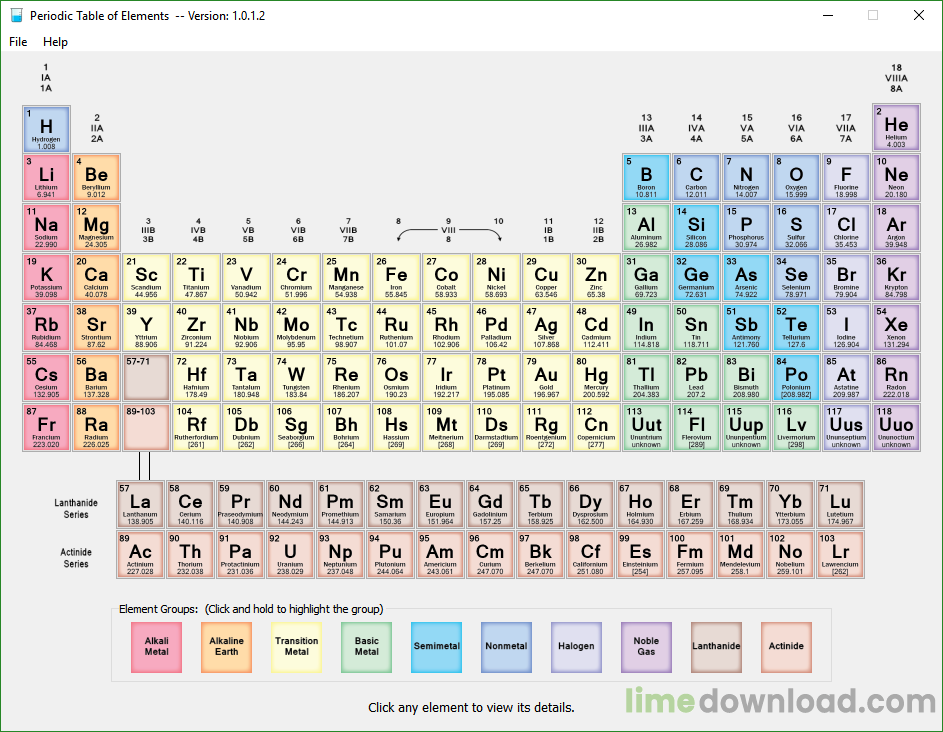The height and width of the screenshot is (732, 943).
Task: Open the Iron (Fe) element tile
Action: (x=396, y=278)
